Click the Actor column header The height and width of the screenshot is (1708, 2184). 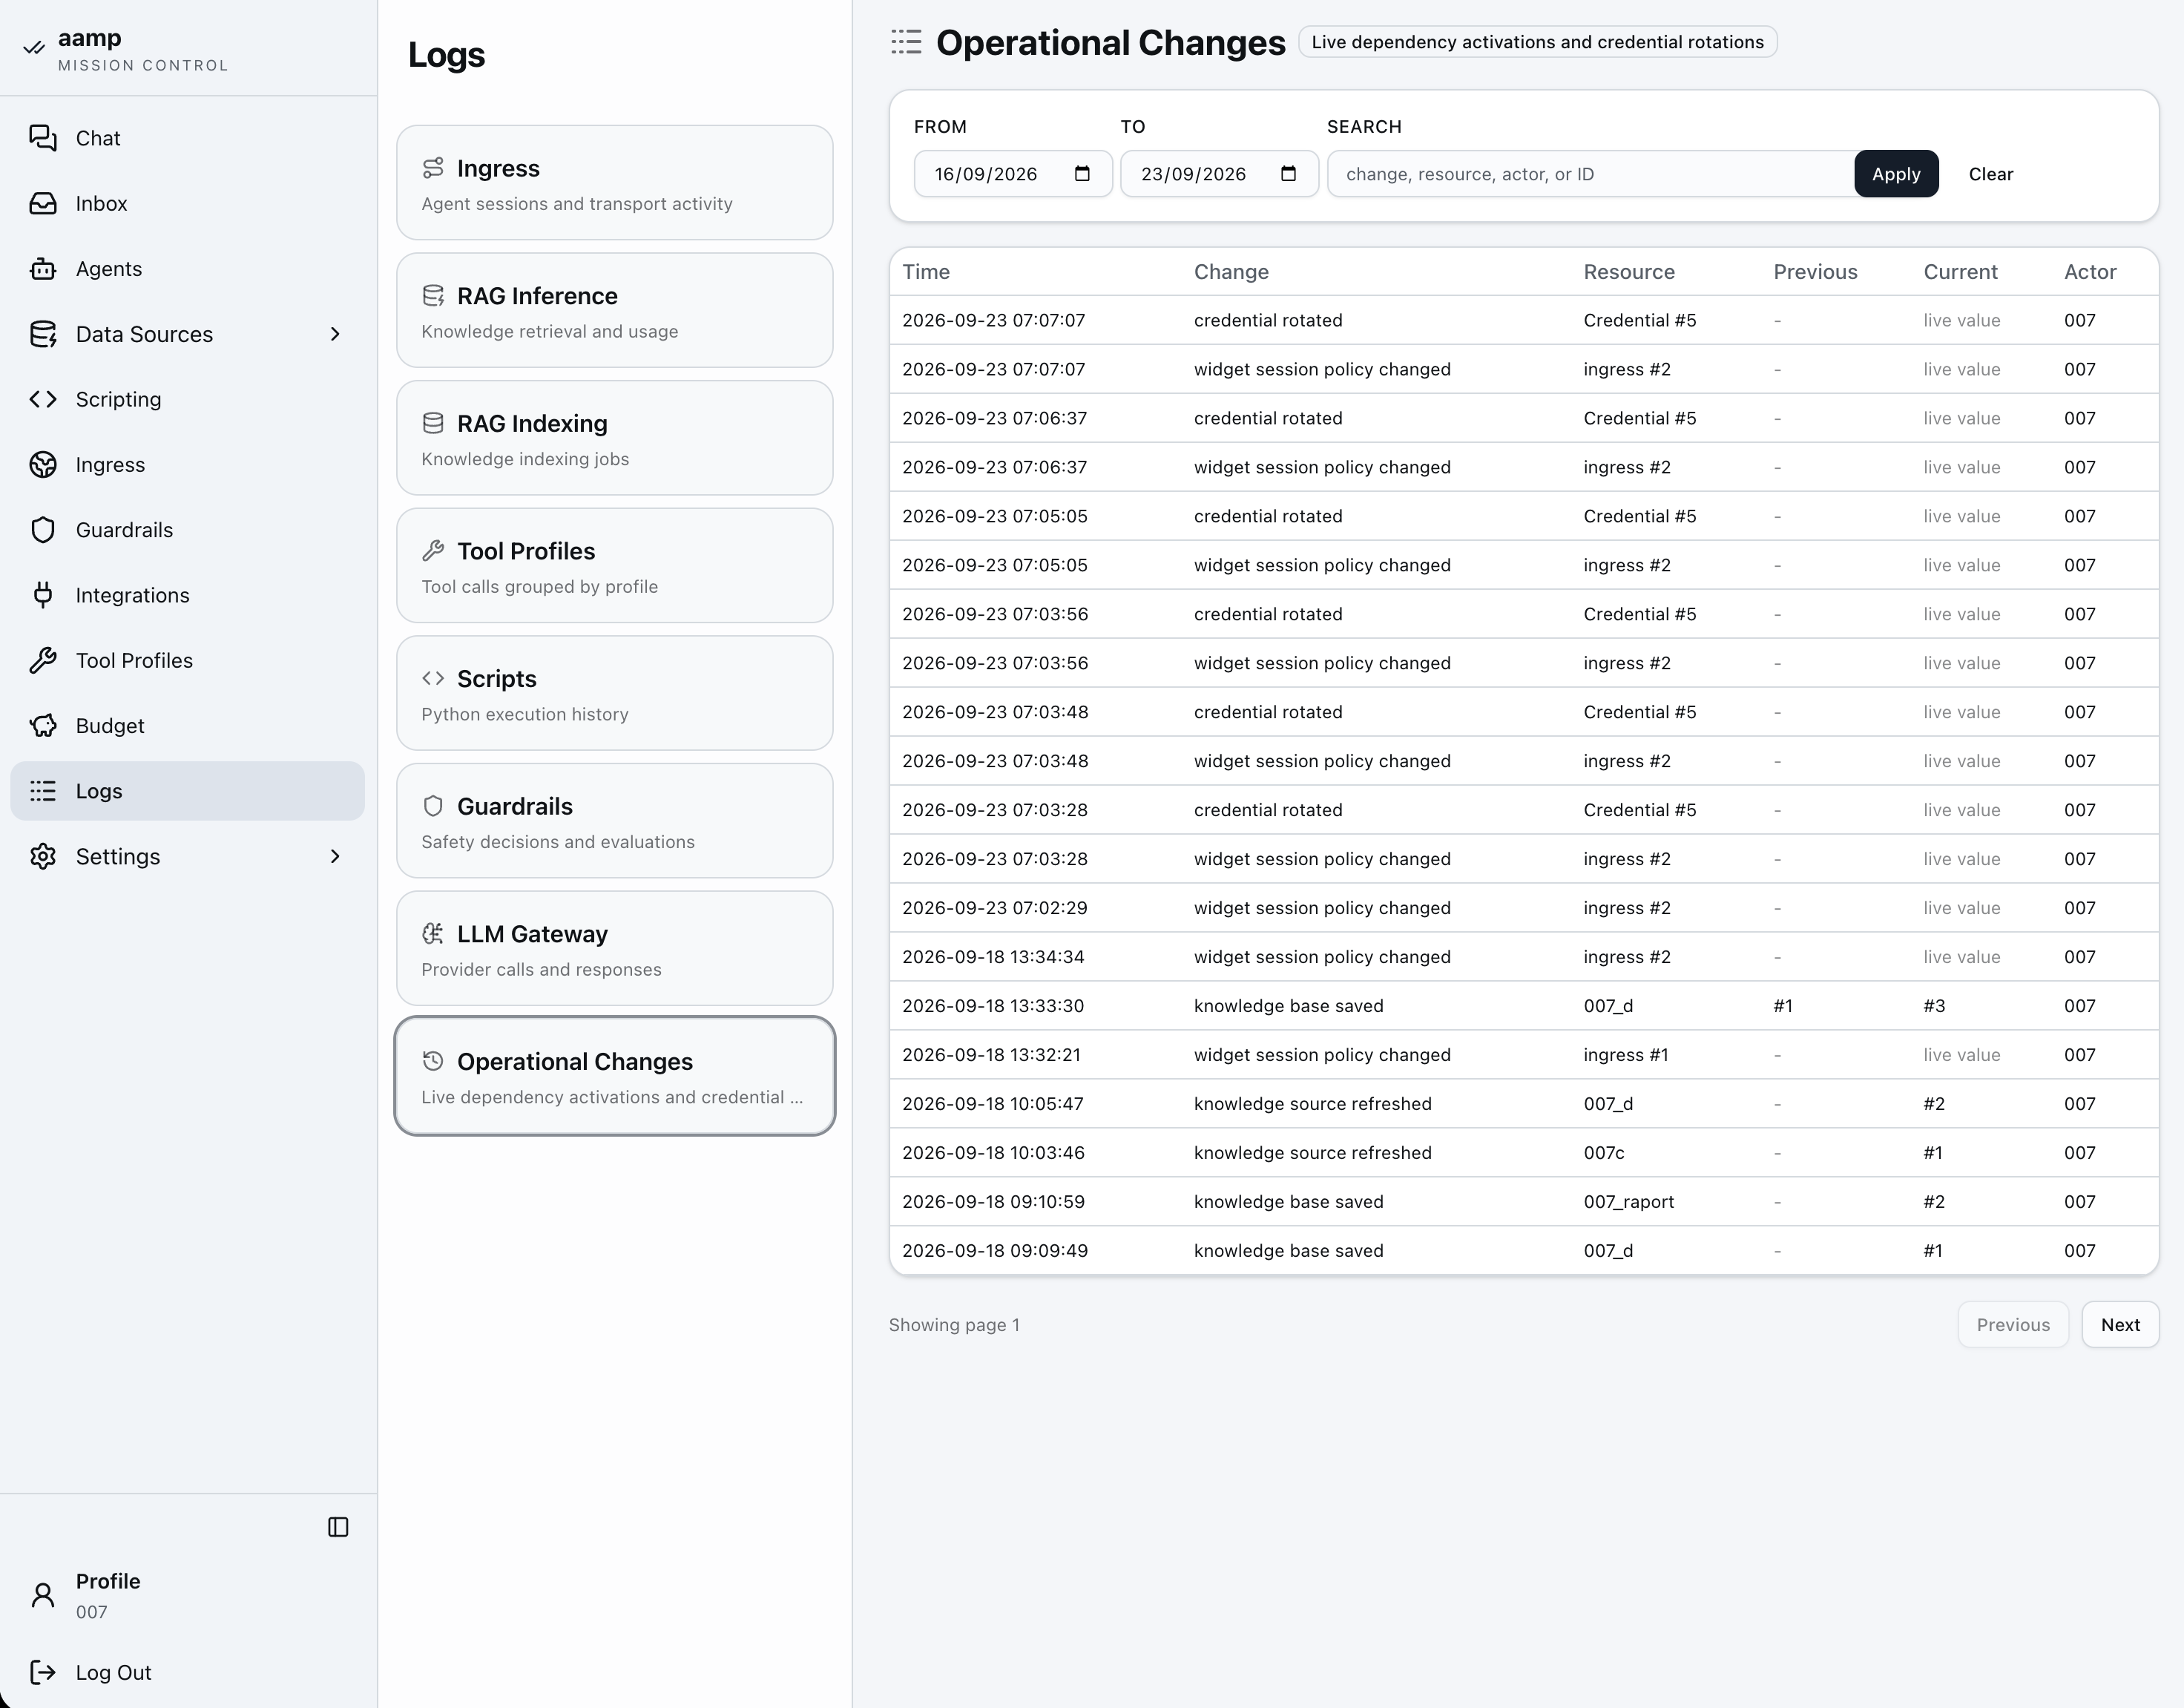[x=2090, y=272]
